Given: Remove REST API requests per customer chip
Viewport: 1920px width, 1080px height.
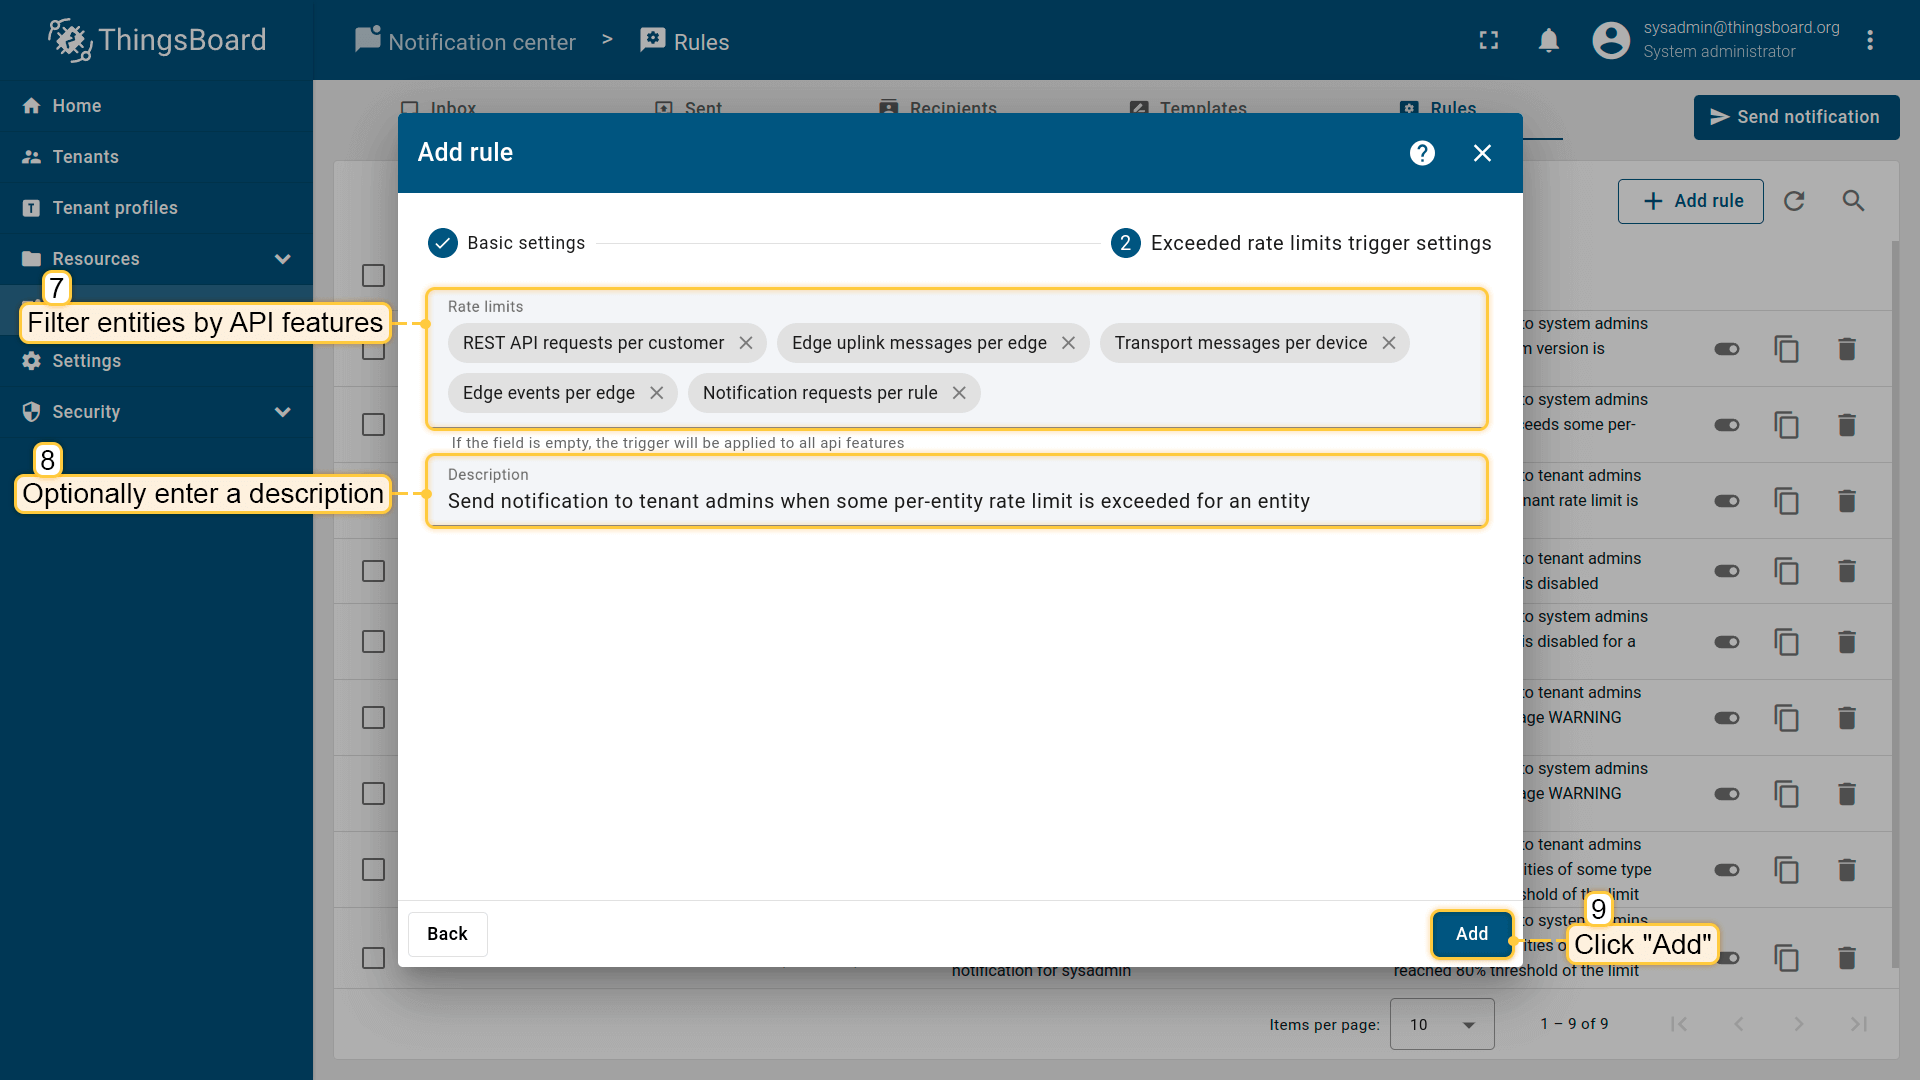Looking at the screenshot, I should pyautogui.click(x=746, y=343).
